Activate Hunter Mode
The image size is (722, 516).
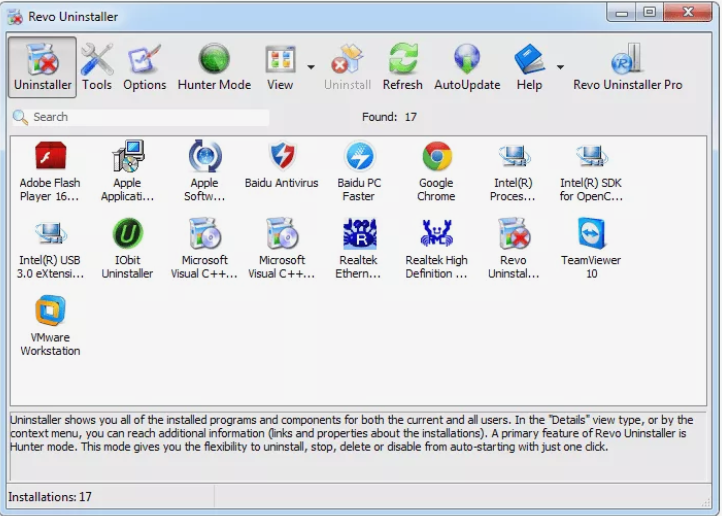tap(214, 67)
